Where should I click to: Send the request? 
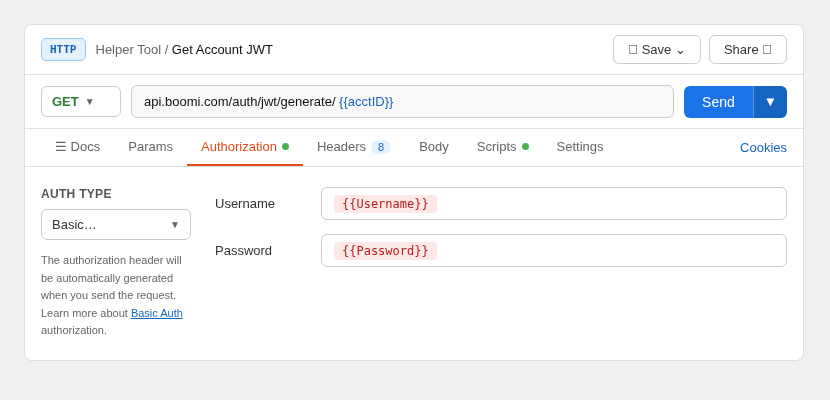(718, 102)
